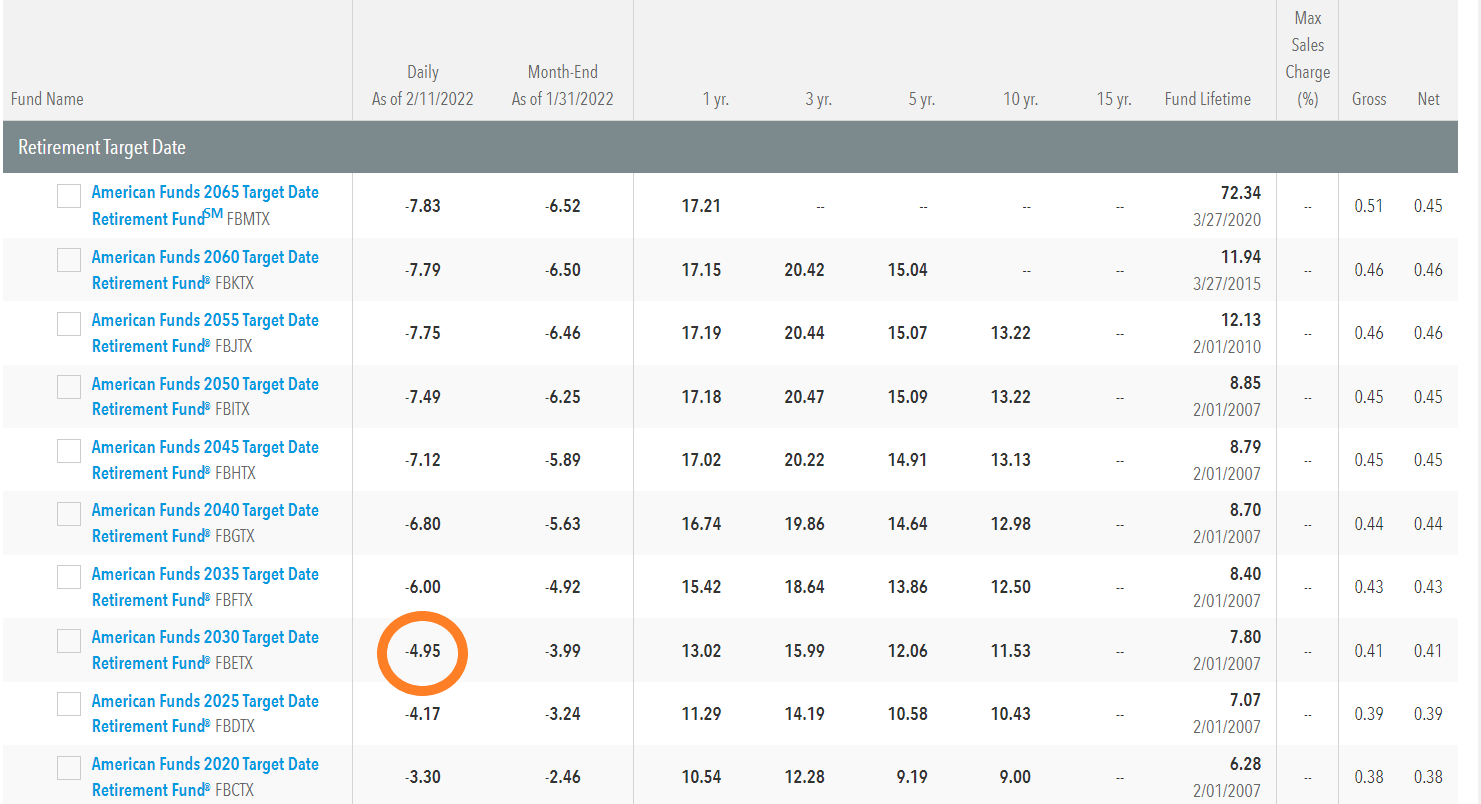Click the Max Sales Charge (%) header
The height and width of the screenshot is (804, 1481).
[x=1307, y=58]
